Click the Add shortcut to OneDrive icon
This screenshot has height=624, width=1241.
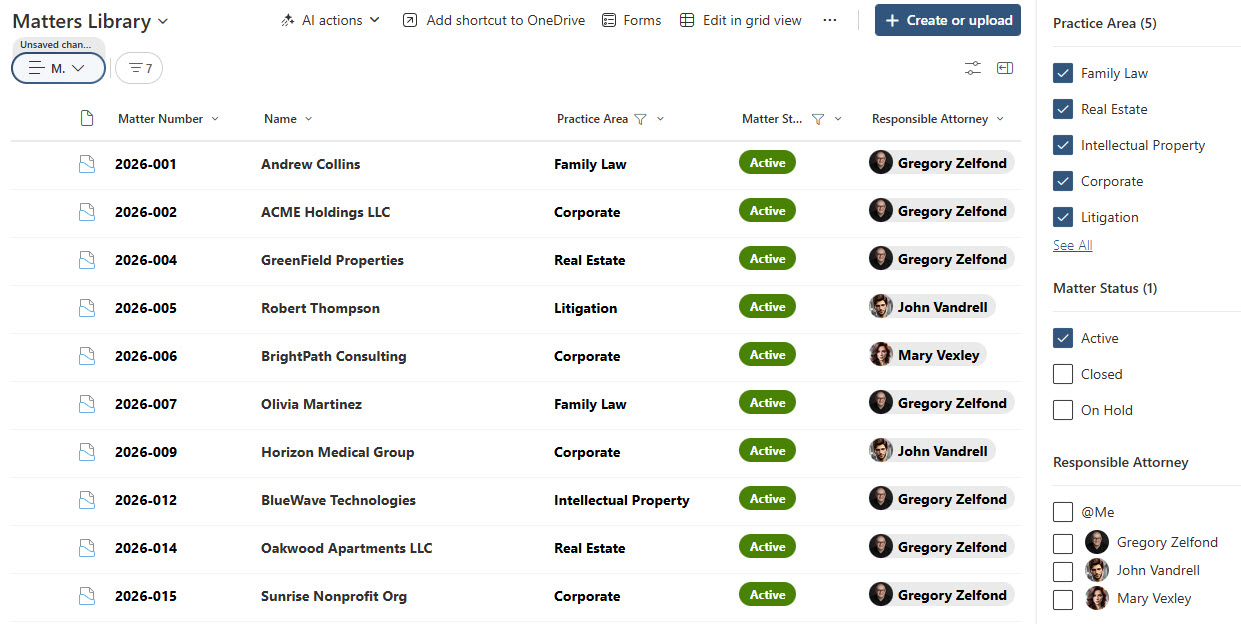pyautogui.click(x=409, y=19)
